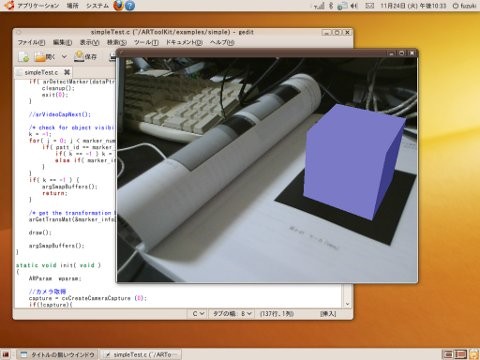Select the simpleTest.c taskbar button
Viewport: 480px width, 360px height.
tap(141, 354)
